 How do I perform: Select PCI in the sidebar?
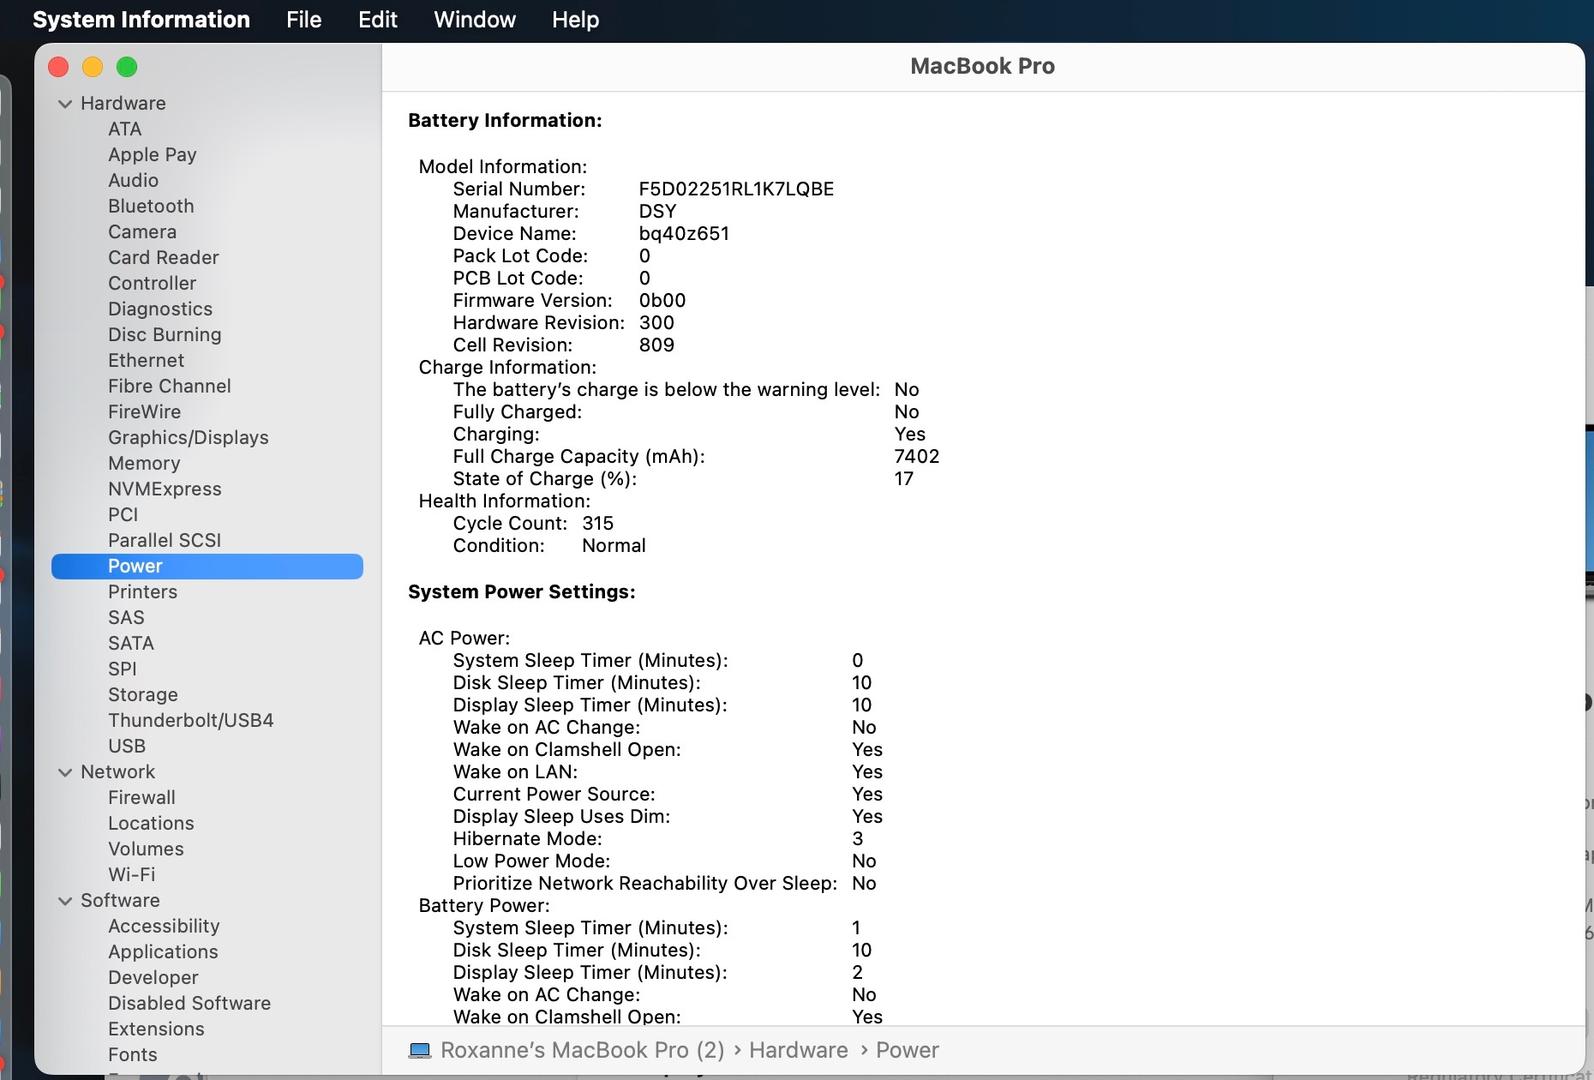coord(123,515)
